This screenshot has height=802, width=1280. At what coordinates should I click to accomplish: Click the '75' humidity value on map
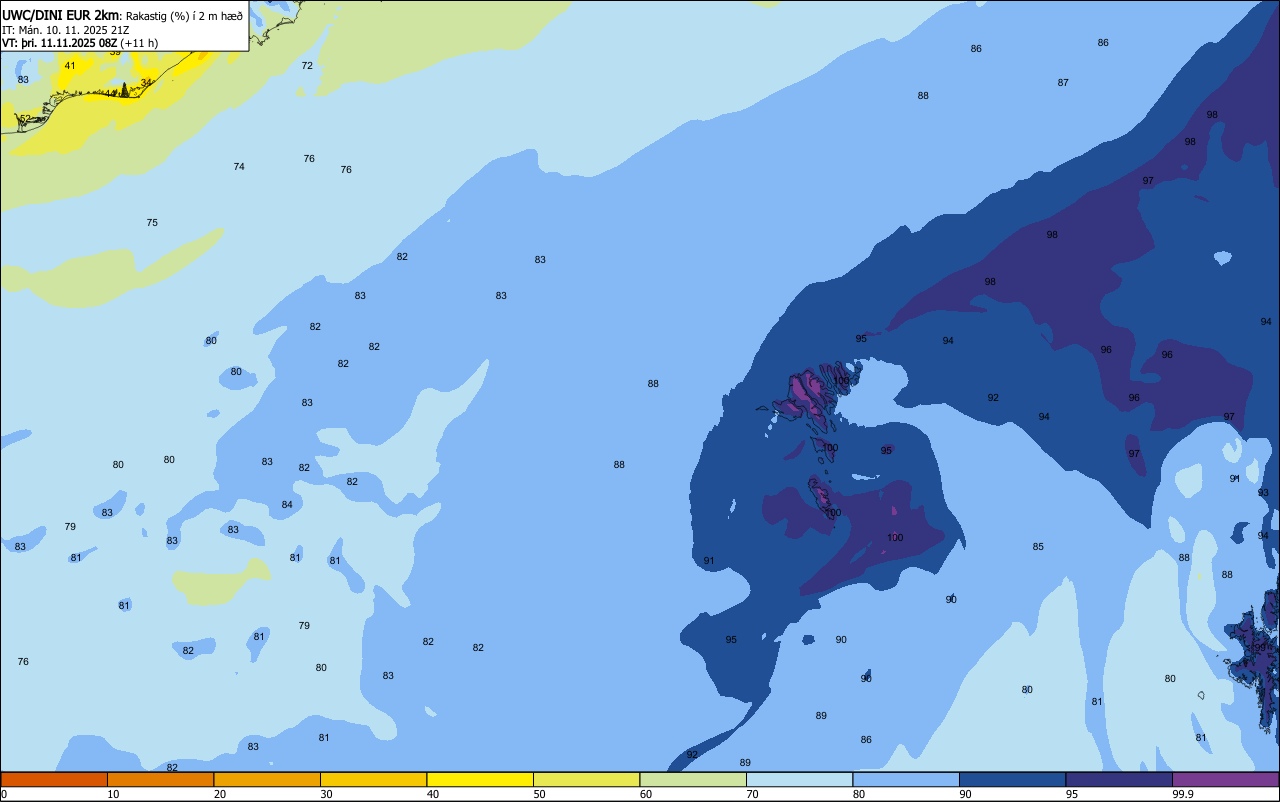click(152, 223)
